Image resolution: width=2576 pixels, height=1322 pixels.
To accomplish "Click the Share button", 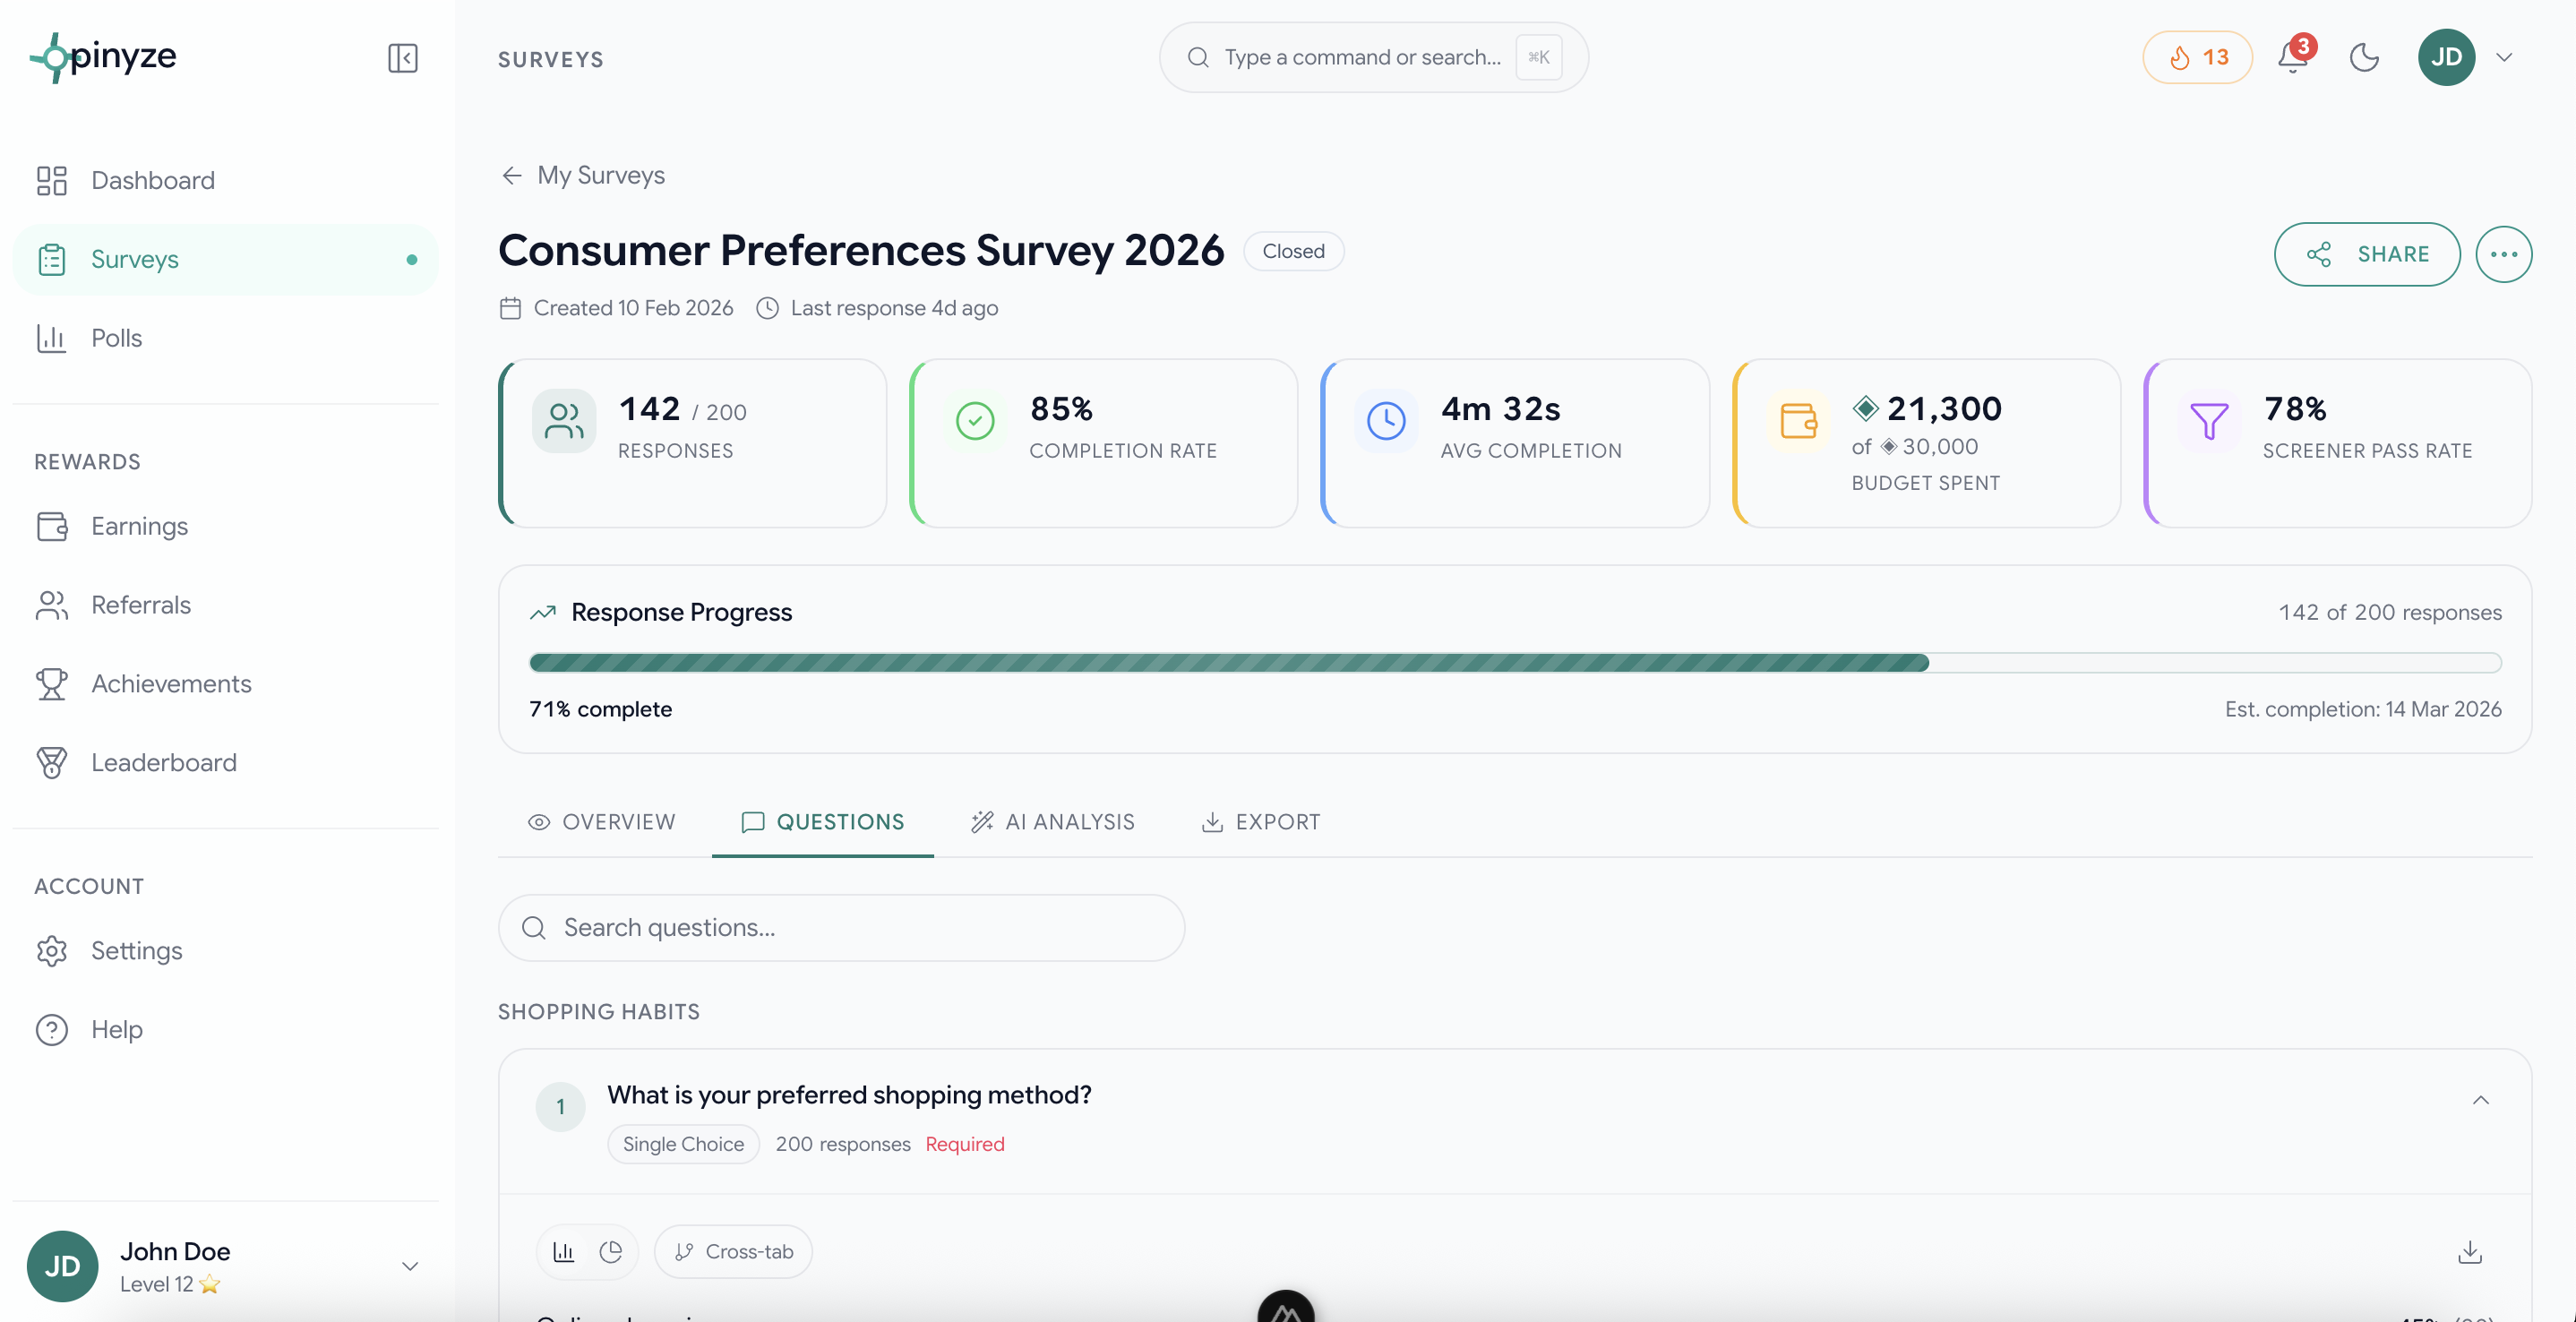I will [x=2368, y=254].
